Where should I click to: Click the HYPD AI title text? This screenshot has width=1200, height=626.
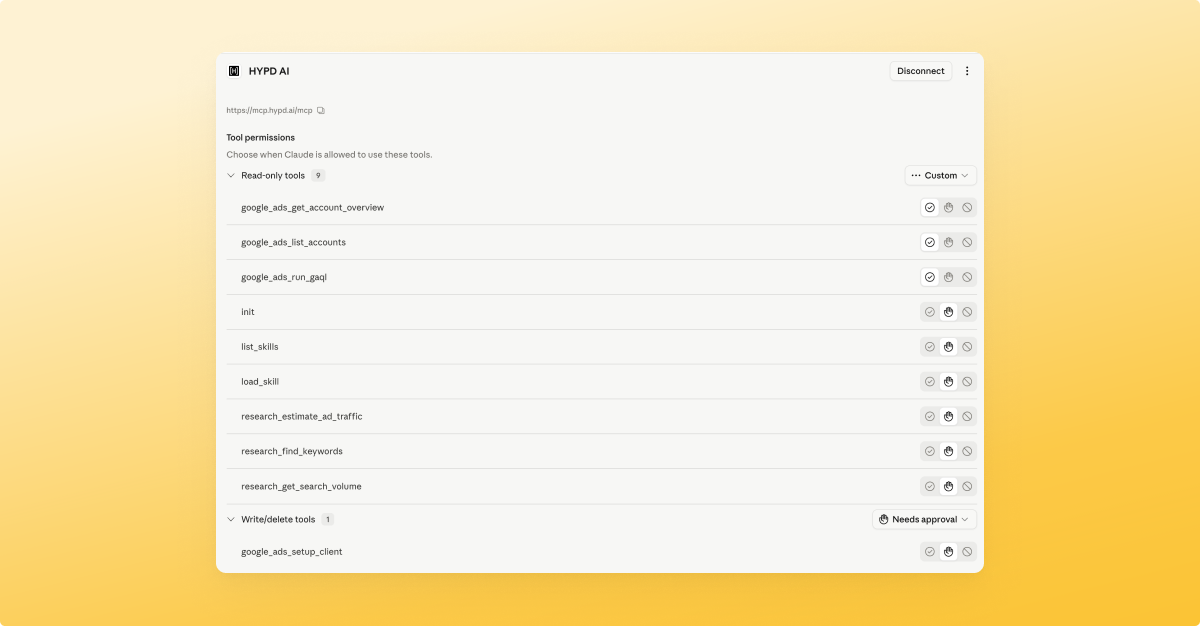coord(269,71)
